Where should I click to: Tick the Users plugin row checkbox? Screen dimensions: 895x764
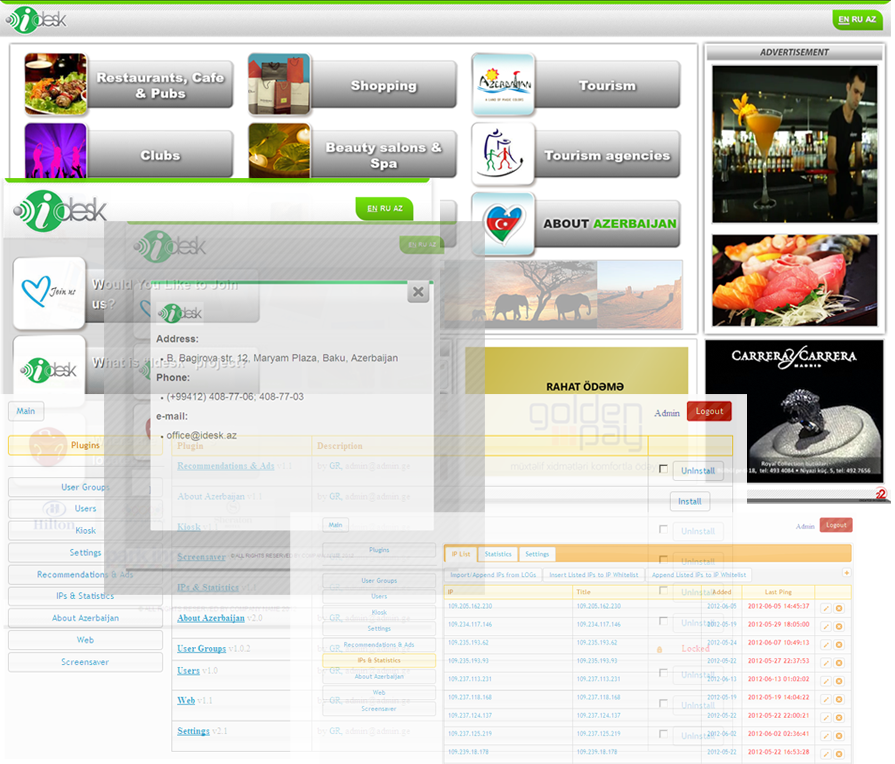[x=663, y=673]
